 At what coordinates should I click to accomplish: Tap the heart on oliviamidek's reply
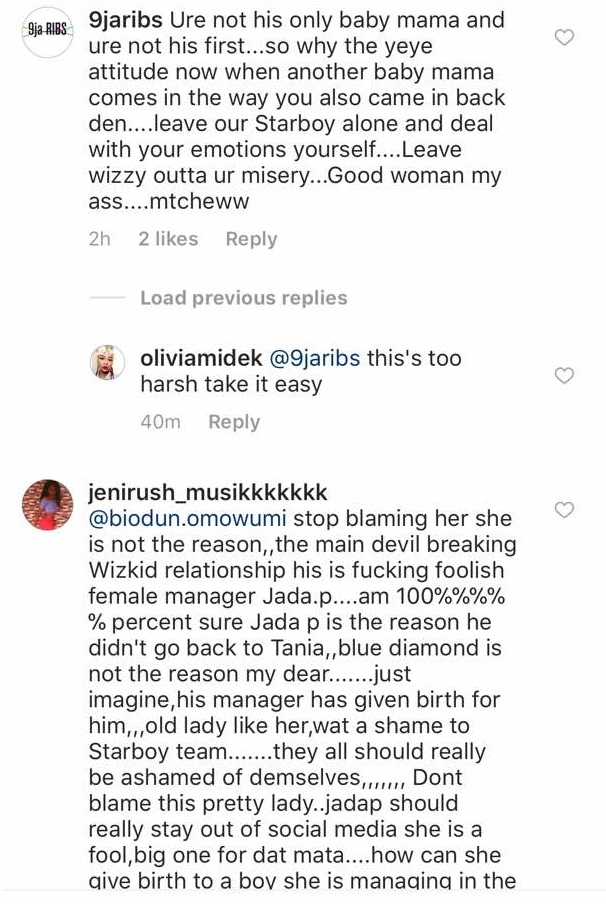click(564, 376)
